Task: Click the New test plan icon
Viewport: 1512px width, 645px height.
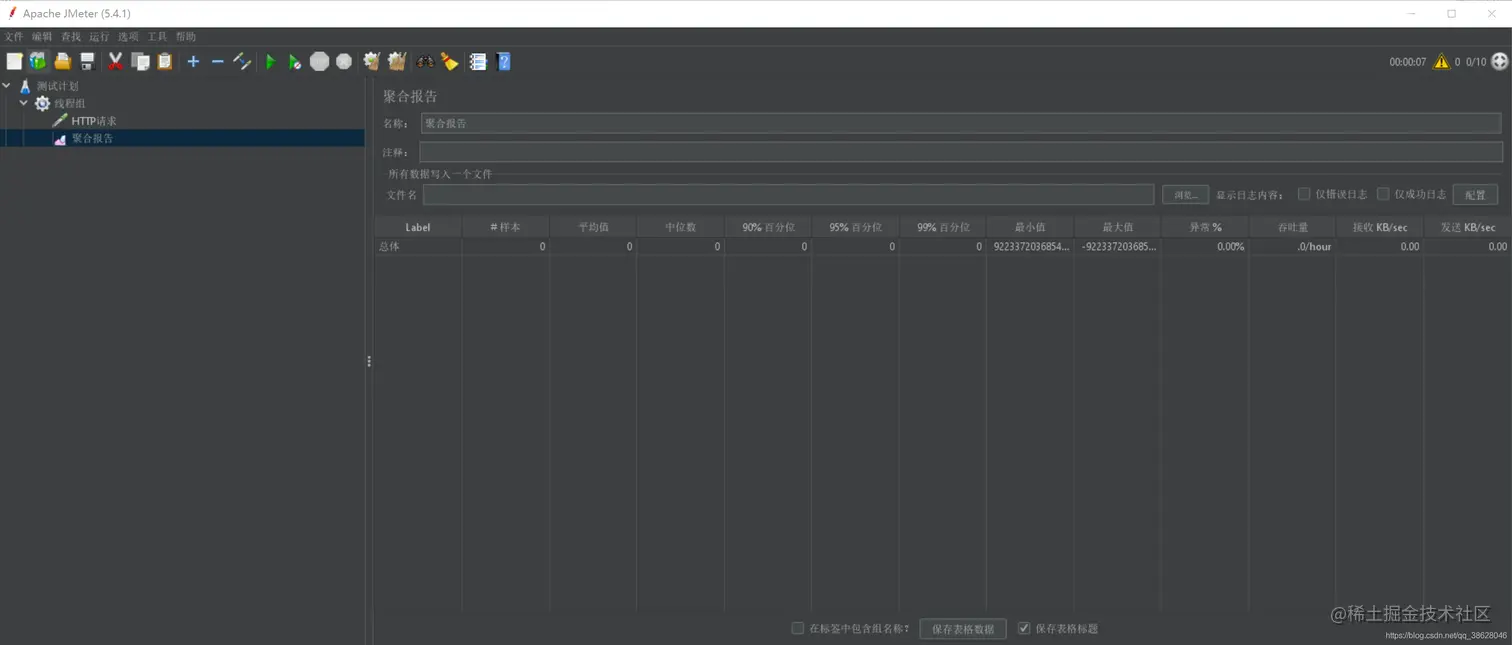Action: coord(14,62)
